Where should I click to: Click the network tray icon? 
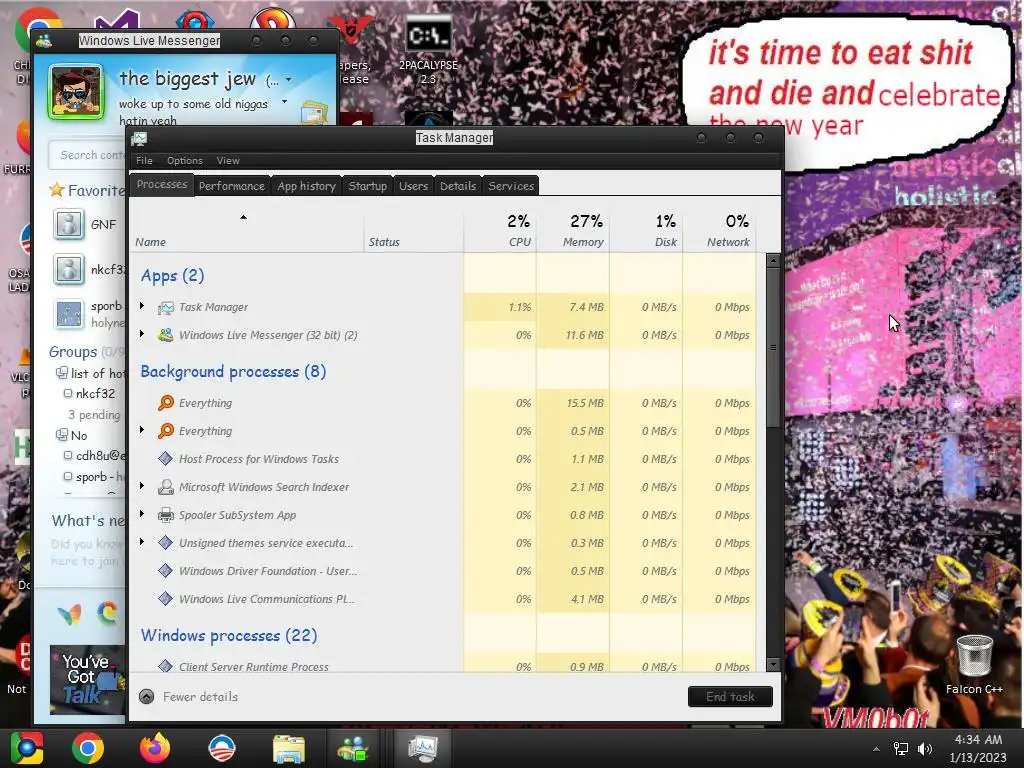[901, 748]
